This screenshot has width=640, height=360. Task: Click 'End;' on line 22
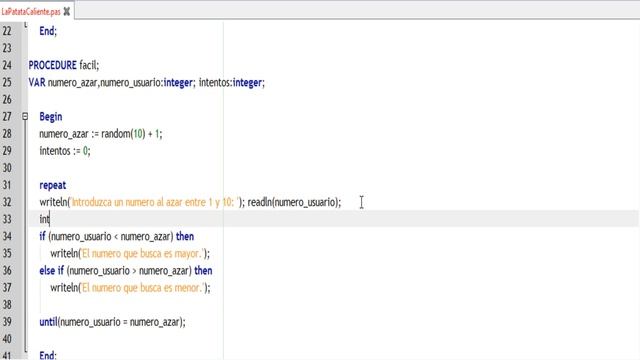[x=48, y=31]
